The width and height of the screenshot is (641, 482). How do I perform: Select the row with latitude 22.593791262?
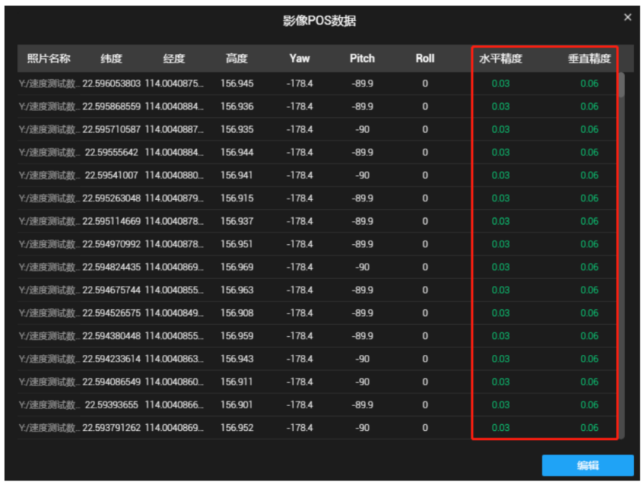click(x=111, y=428)
